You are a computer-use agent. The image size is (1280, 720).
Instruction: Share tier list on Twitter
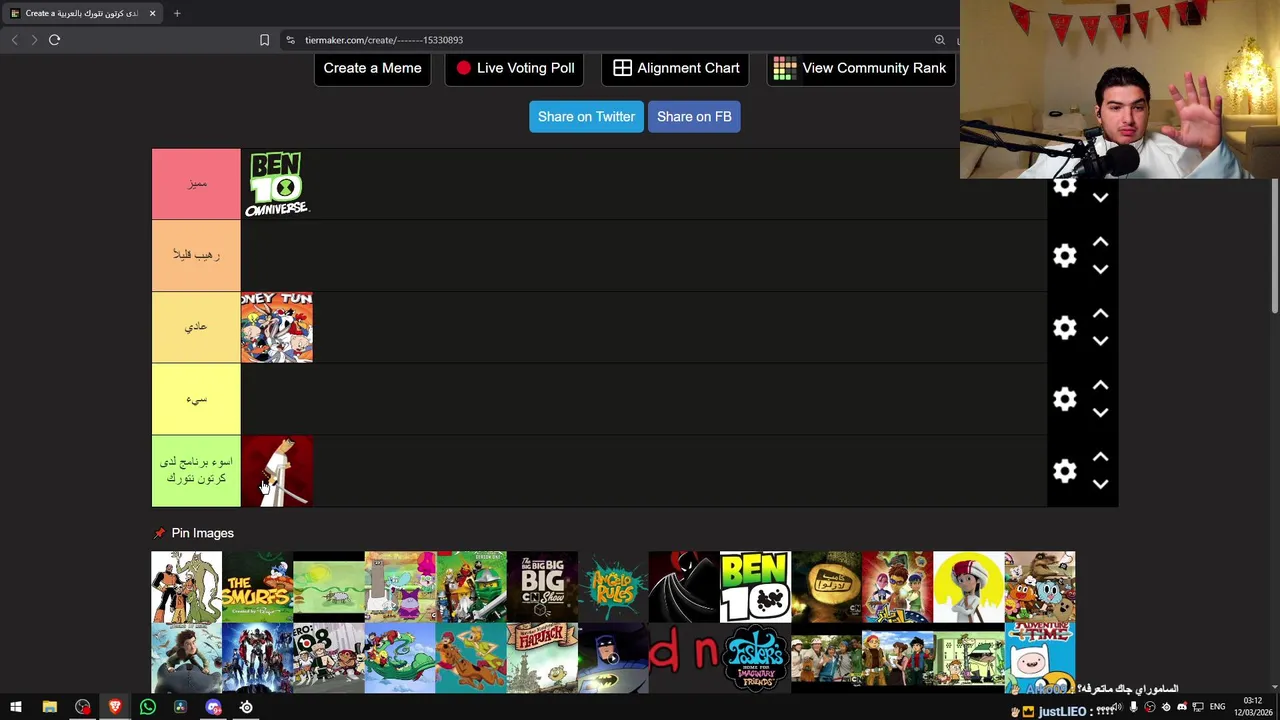[x=586, y=117]
